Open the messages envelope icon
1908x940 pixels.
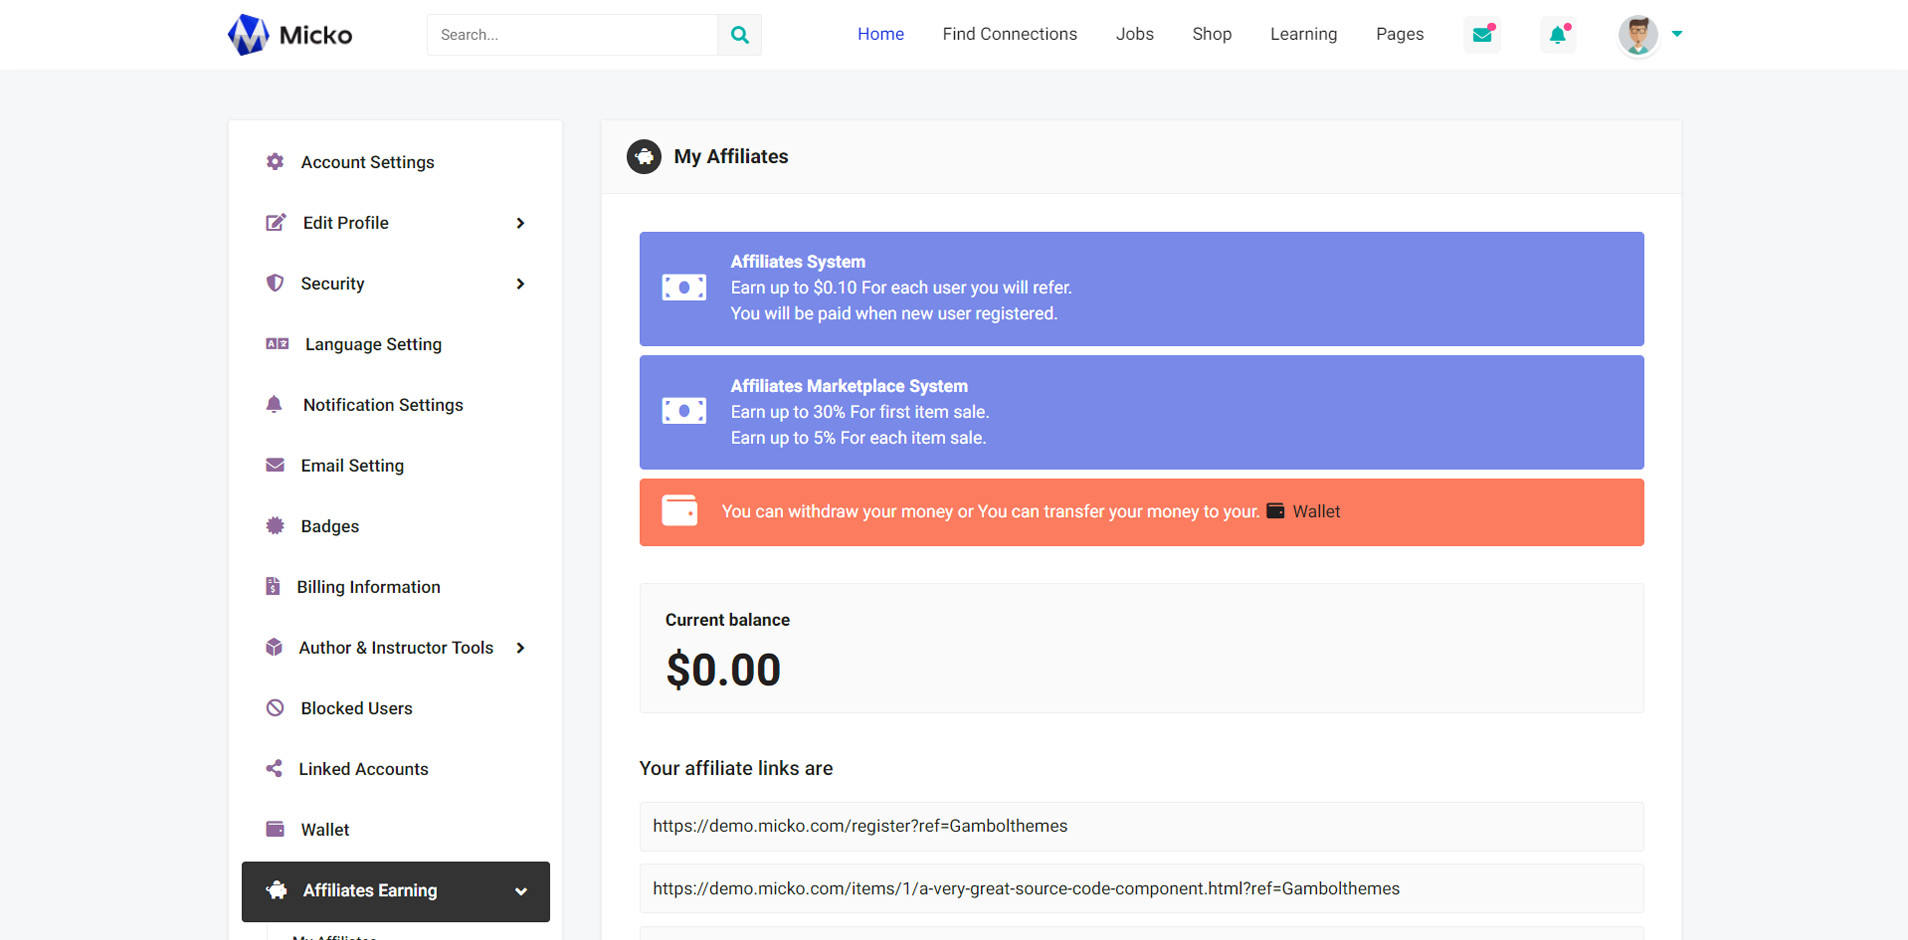click(1482, 35)
